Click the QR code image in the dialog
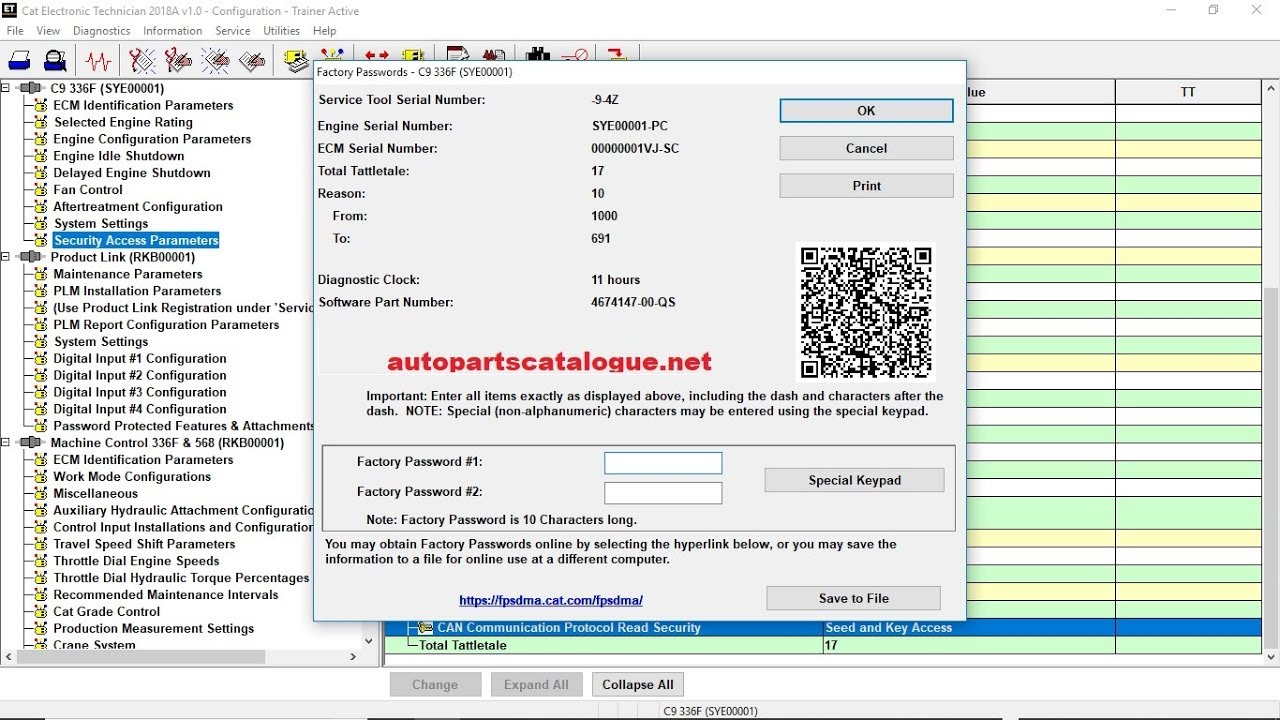Viewport: 1280px width, 720px height. pyautogui.click(x=866, y=313)
